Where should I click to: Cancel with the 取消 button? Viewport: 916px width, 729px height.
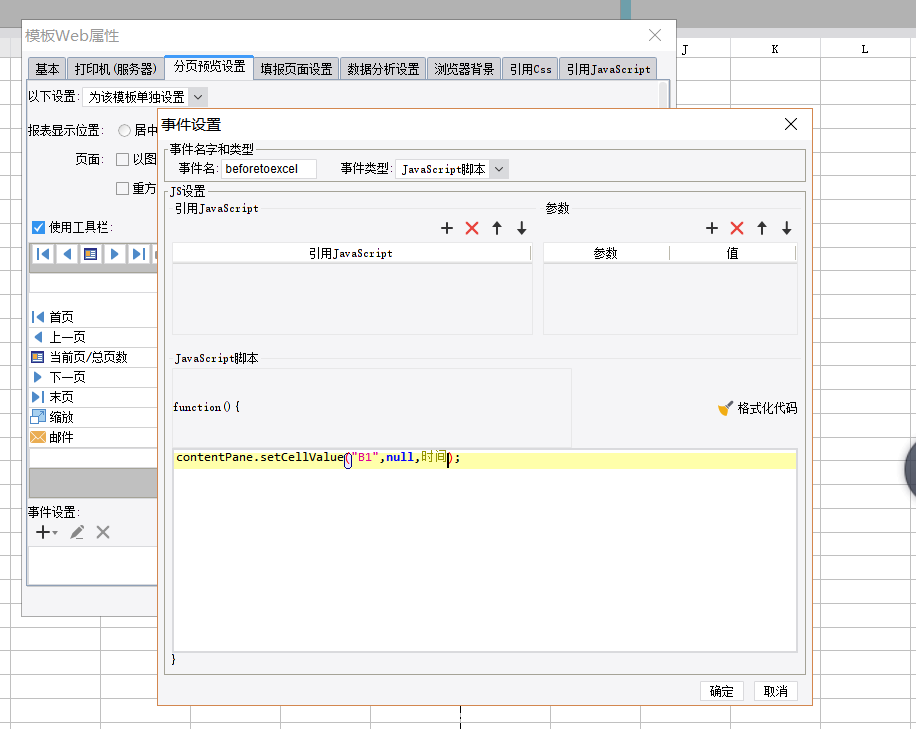[775, 691]
